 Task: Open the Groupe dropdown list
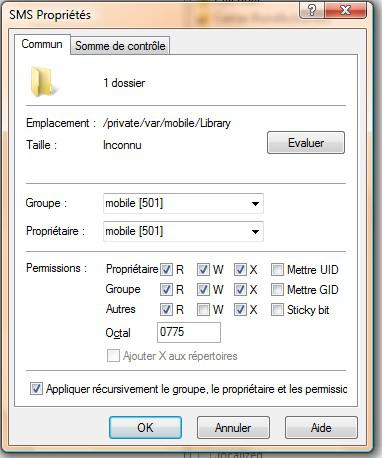[183, 203]
